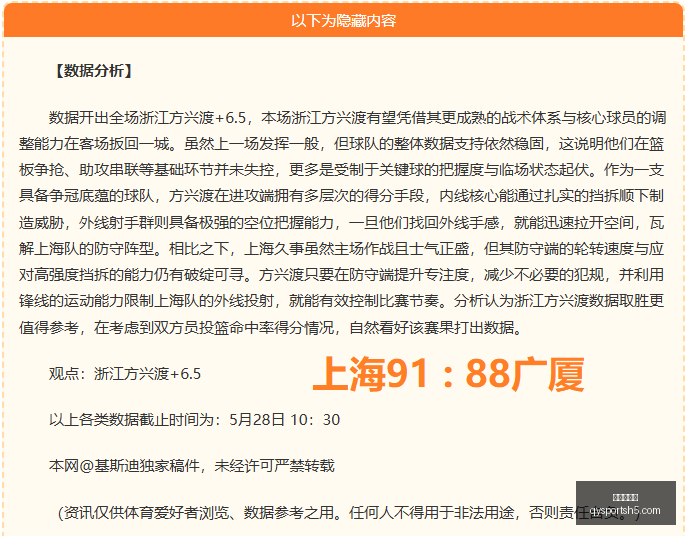This screenshot has height=536, width=687.
Task: Select the '【数据分析】' section heading
Action: coord(94,71)
